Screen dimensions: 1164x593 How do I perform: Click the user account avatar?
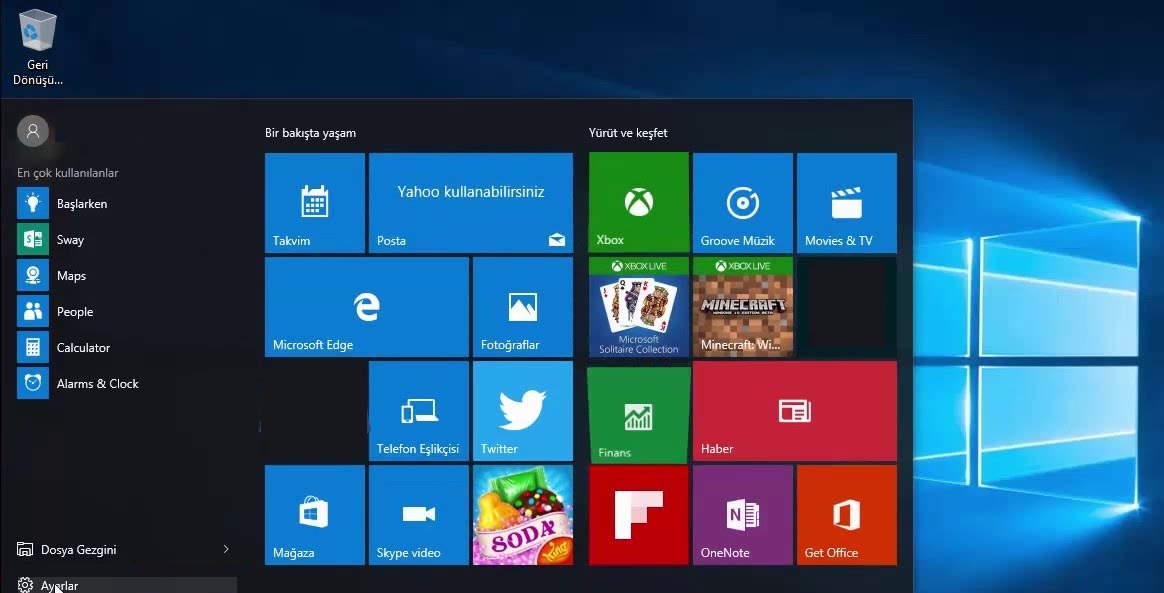coord(33,131)
